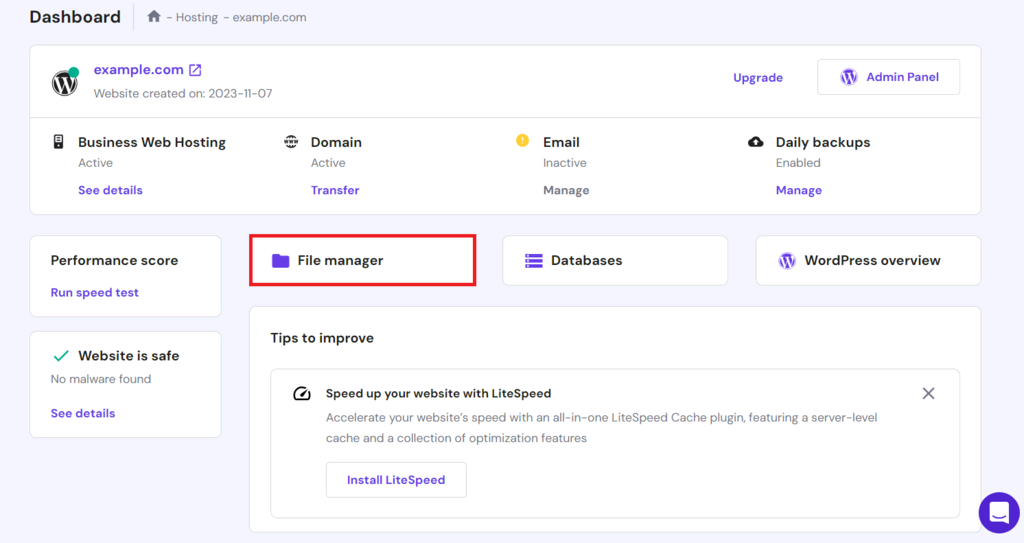Open the WordPress Admin Panel
Screen dimensions: 1024x543
tap(888, 77)
